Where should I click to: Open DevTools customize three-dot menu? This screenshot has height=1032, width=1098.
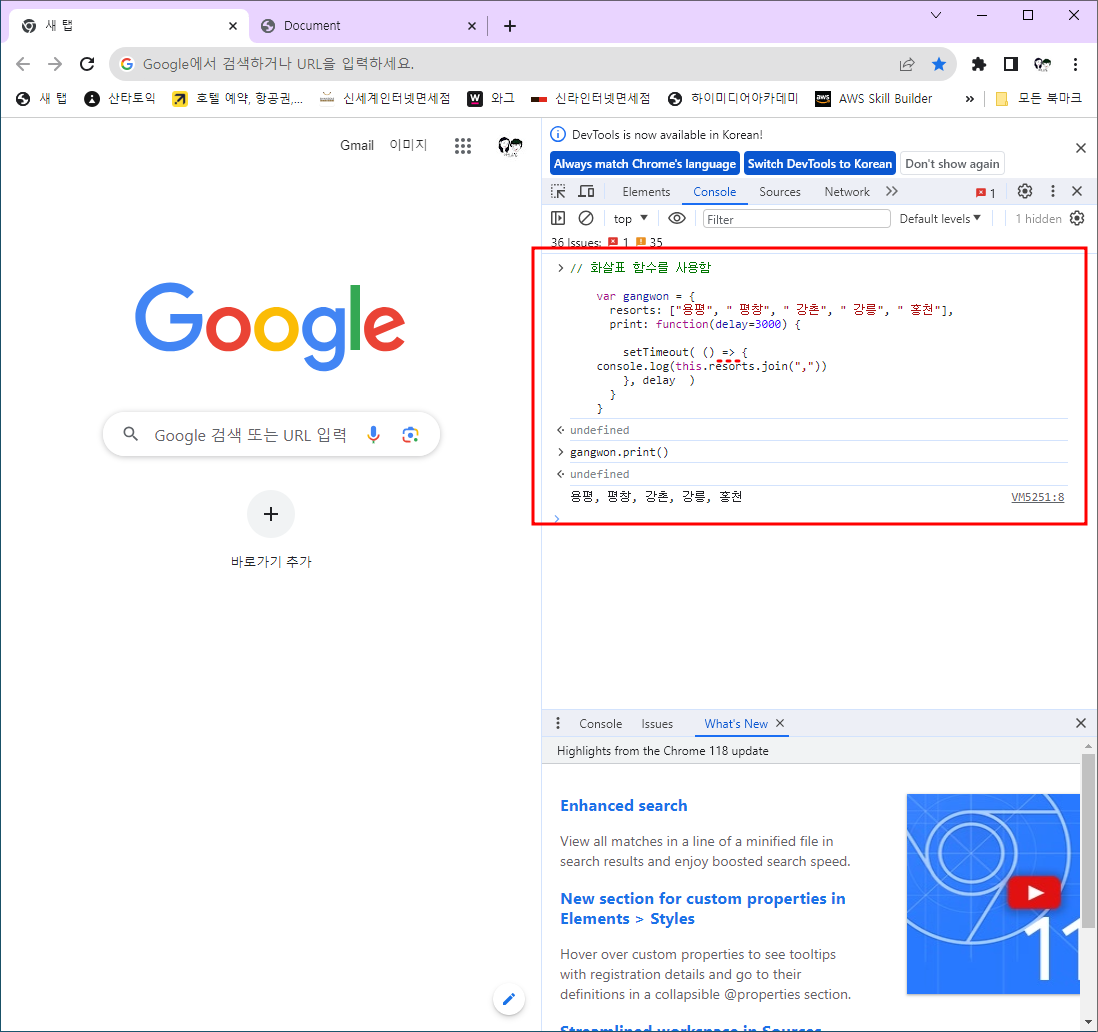1052,191
